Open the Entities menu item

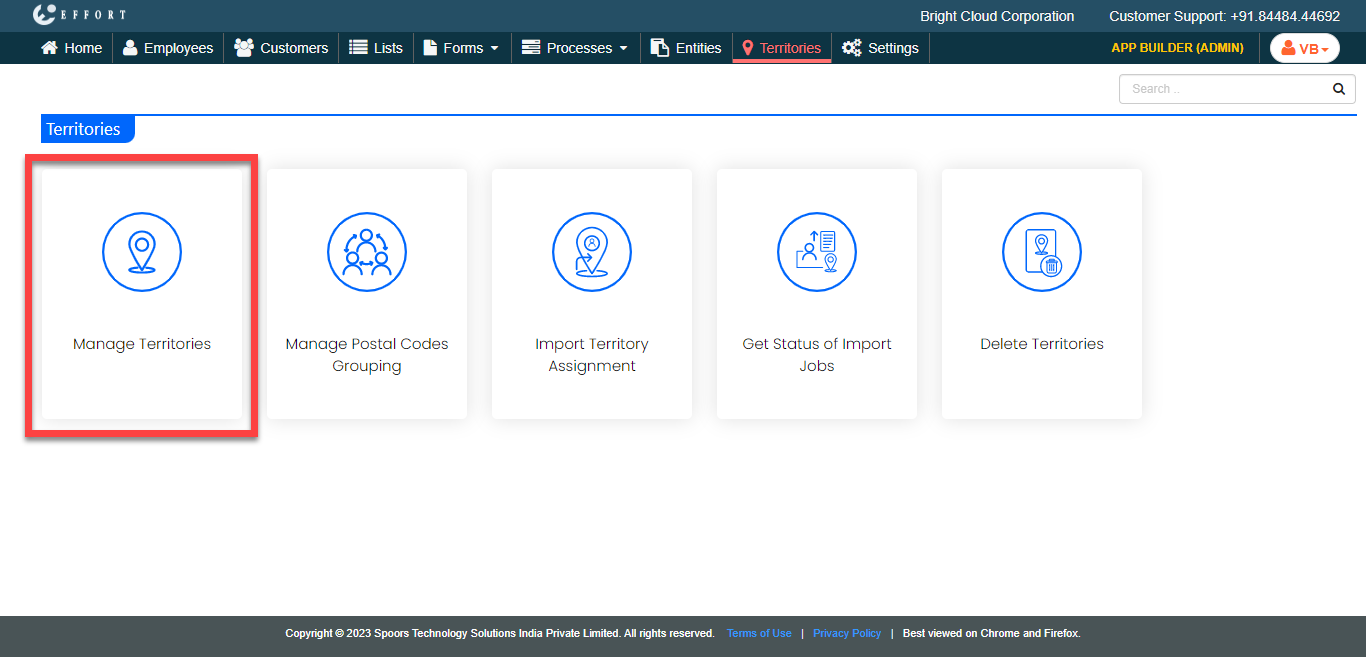[686, 48]
